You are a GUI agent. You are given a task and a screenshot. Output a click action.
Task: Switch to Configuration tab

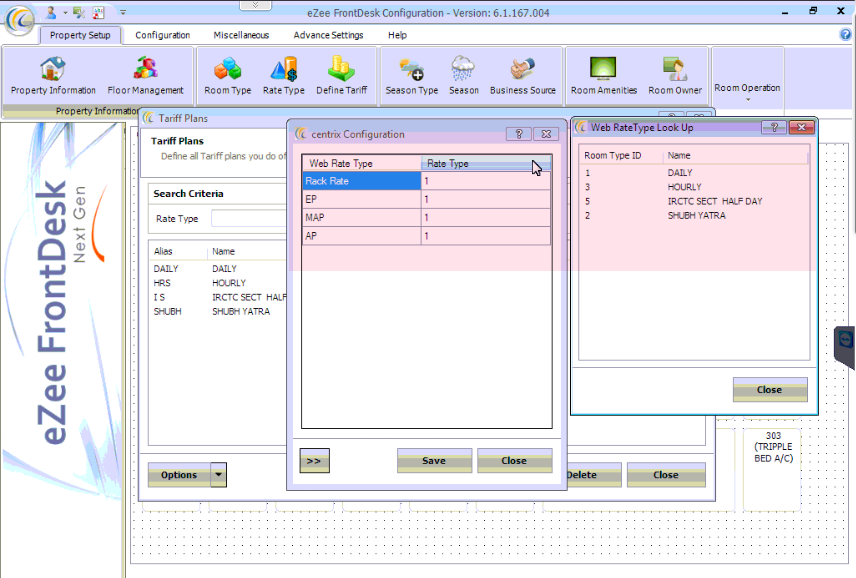(x=163, y=35)
